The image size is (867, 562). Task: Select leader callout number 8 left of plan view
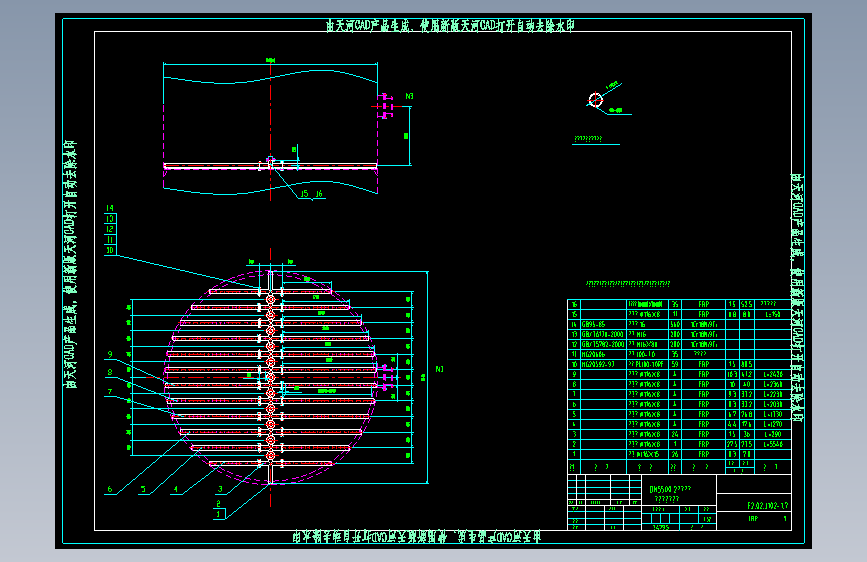pos(110,372)
